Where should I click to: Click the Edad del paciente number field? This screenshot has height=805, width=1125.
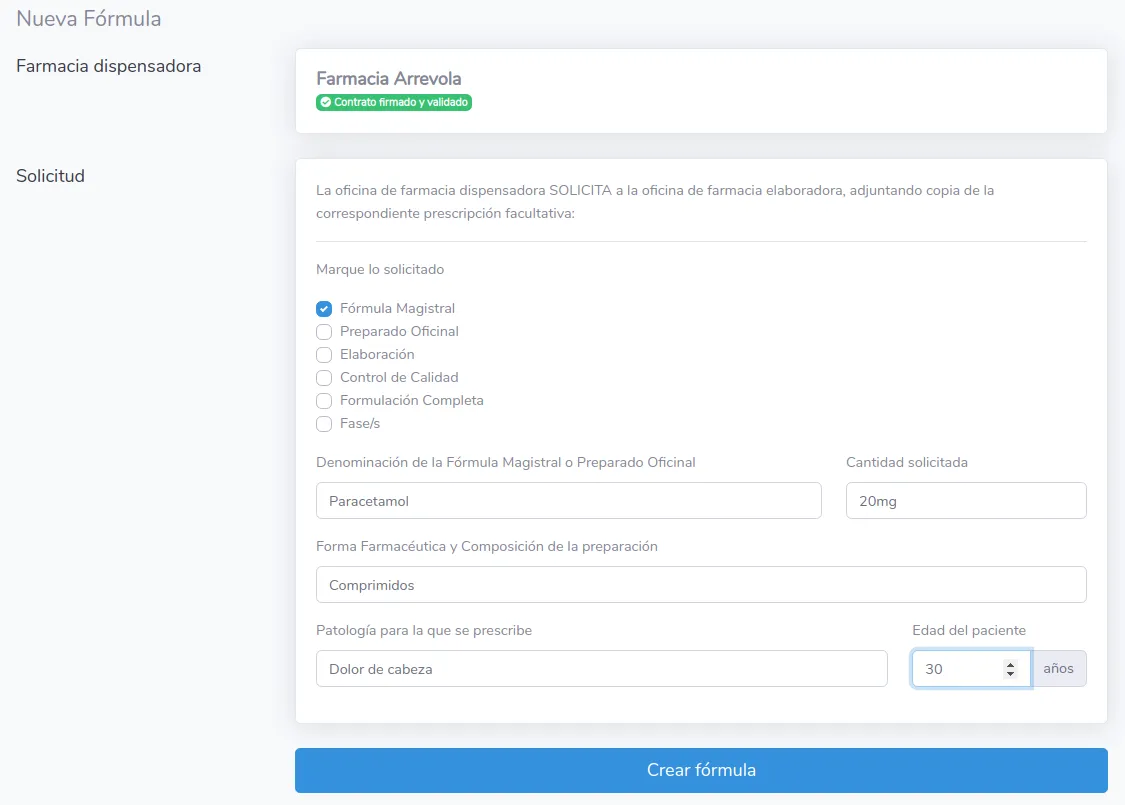(971, 669)
